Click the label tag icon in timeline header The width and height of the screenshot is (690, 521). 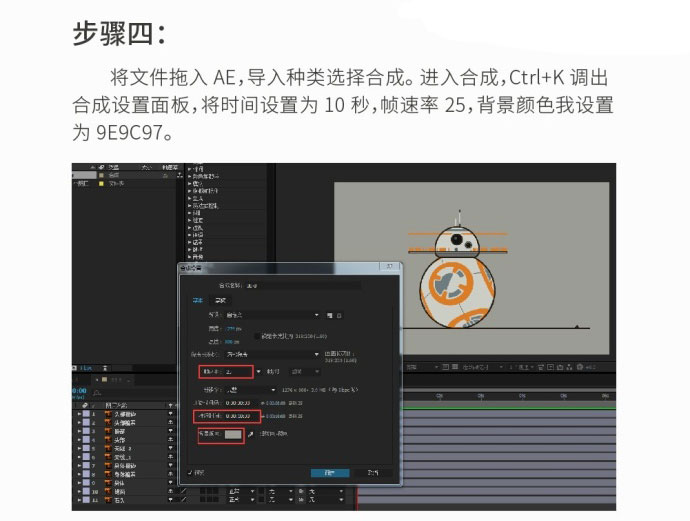pyautogui.click(x=84, y=405)
